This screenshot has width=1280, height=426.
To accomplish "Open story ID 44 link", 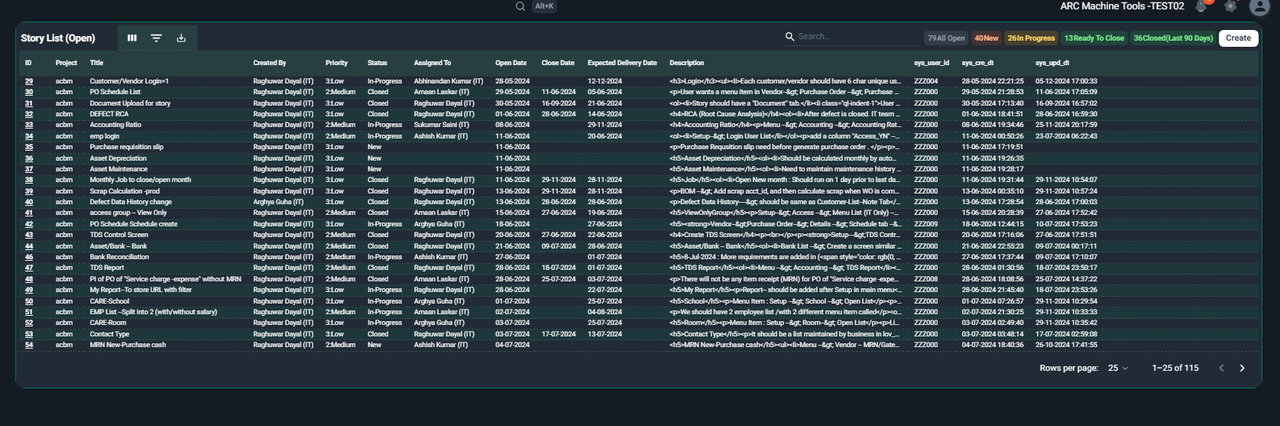I will point(29,246).
